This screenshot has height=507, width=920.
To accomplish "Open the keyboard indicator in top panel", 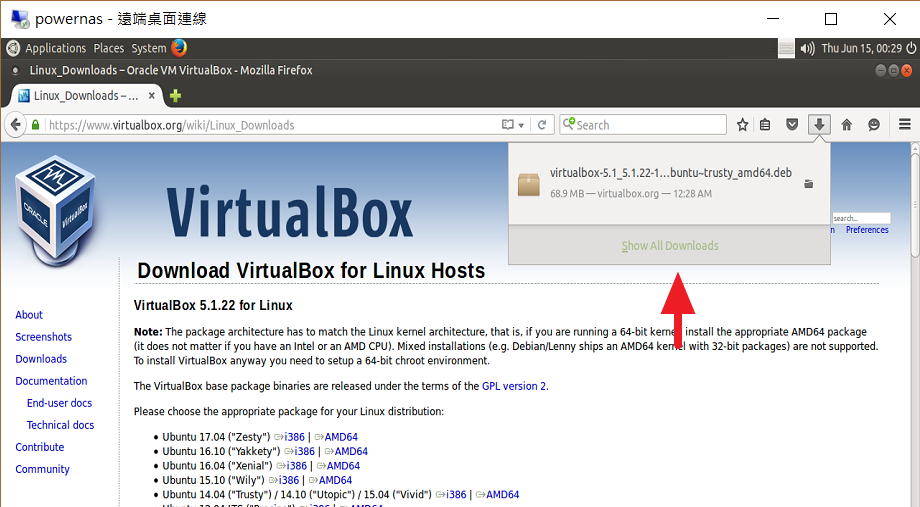I will (x=786, y=48).
